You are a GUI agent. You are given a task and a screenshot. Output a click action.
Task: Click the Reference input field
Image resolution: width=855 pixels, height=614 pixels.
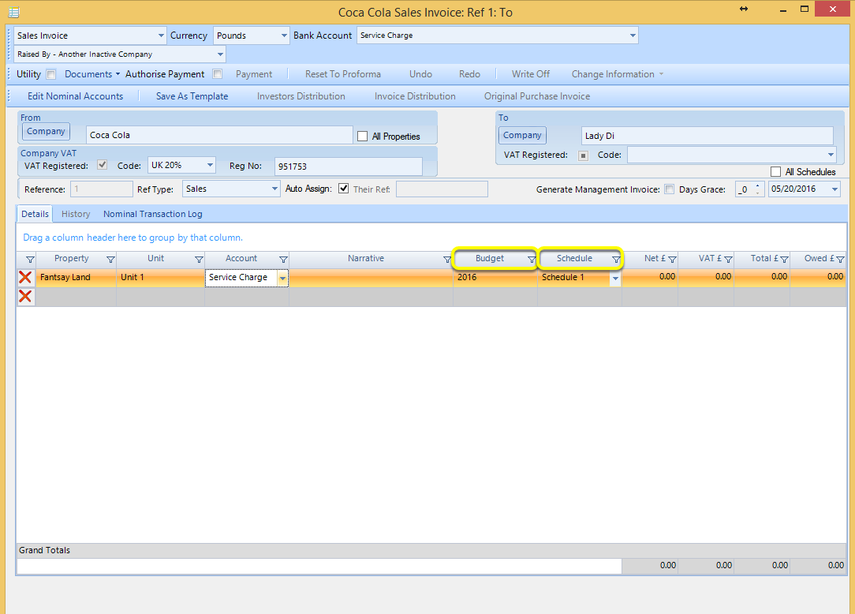(x=101, y=189)
